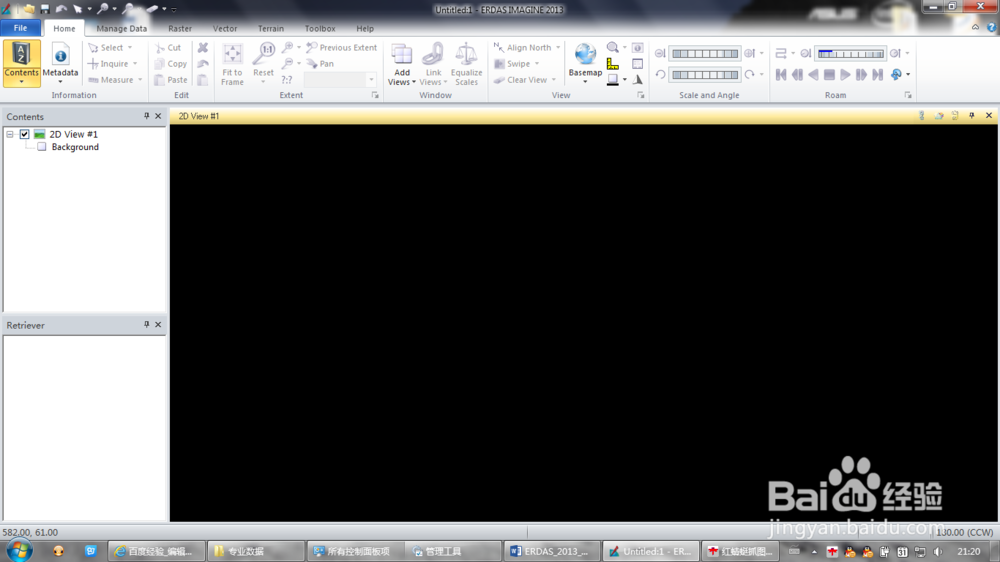1000x562 pixels.
Task: Click the zoom scale slider bar
Action: pos(705,54)
